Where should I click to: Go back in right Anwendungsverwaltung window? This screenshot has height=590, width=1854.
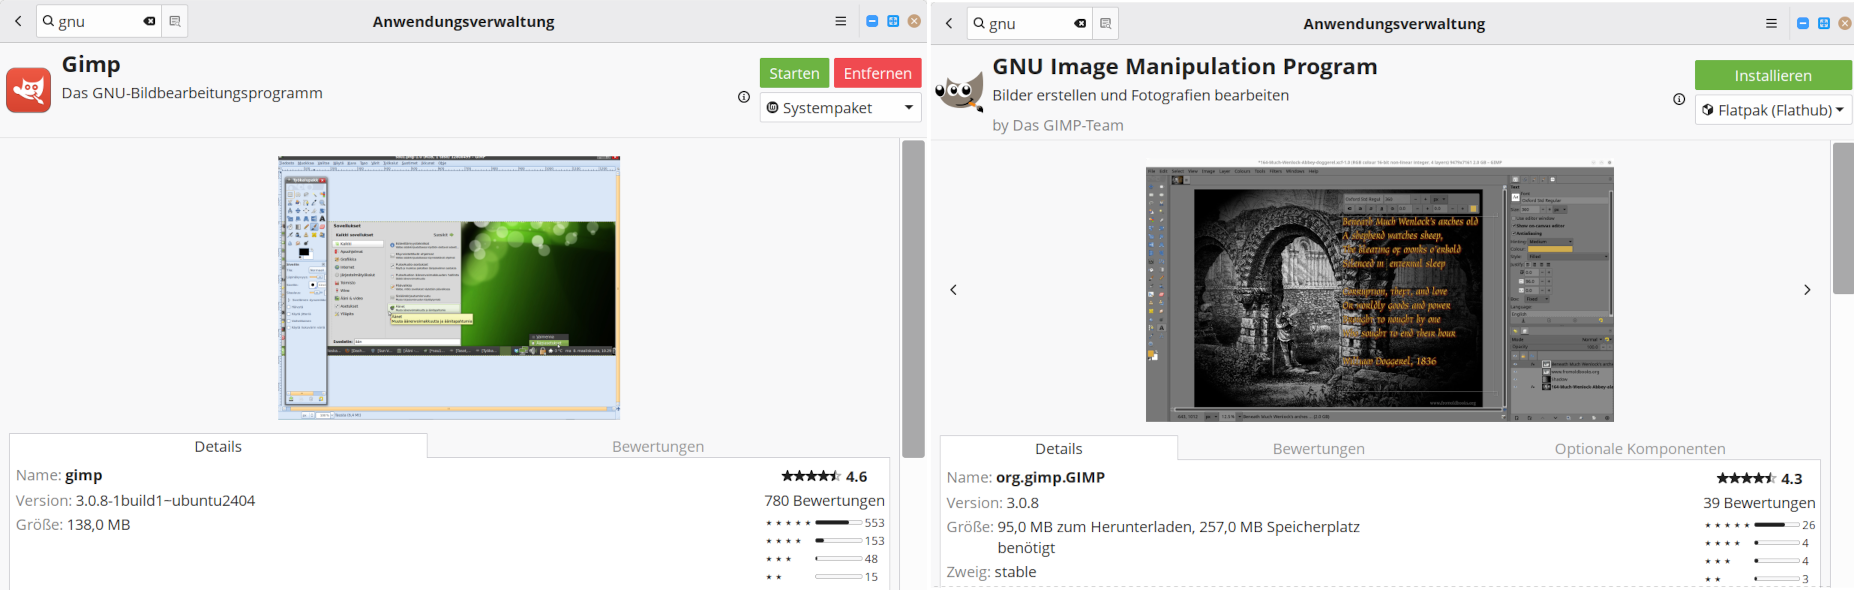[949, 23]
